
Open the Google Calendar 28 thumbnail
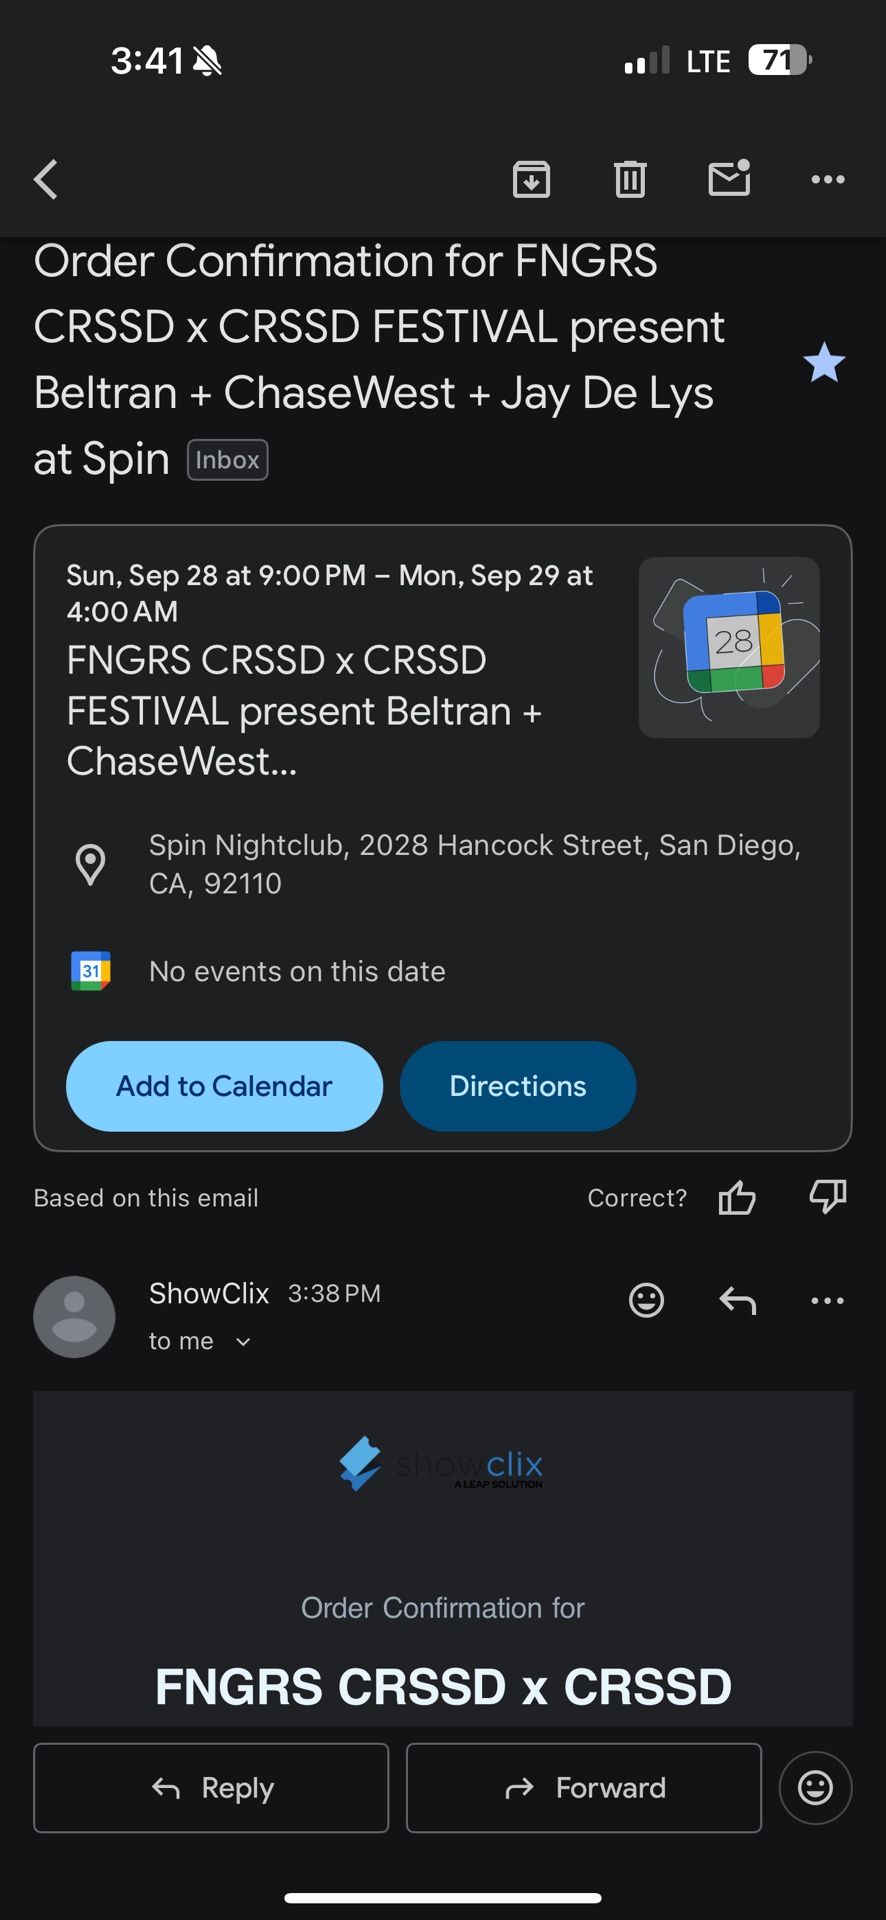(729, 647)
